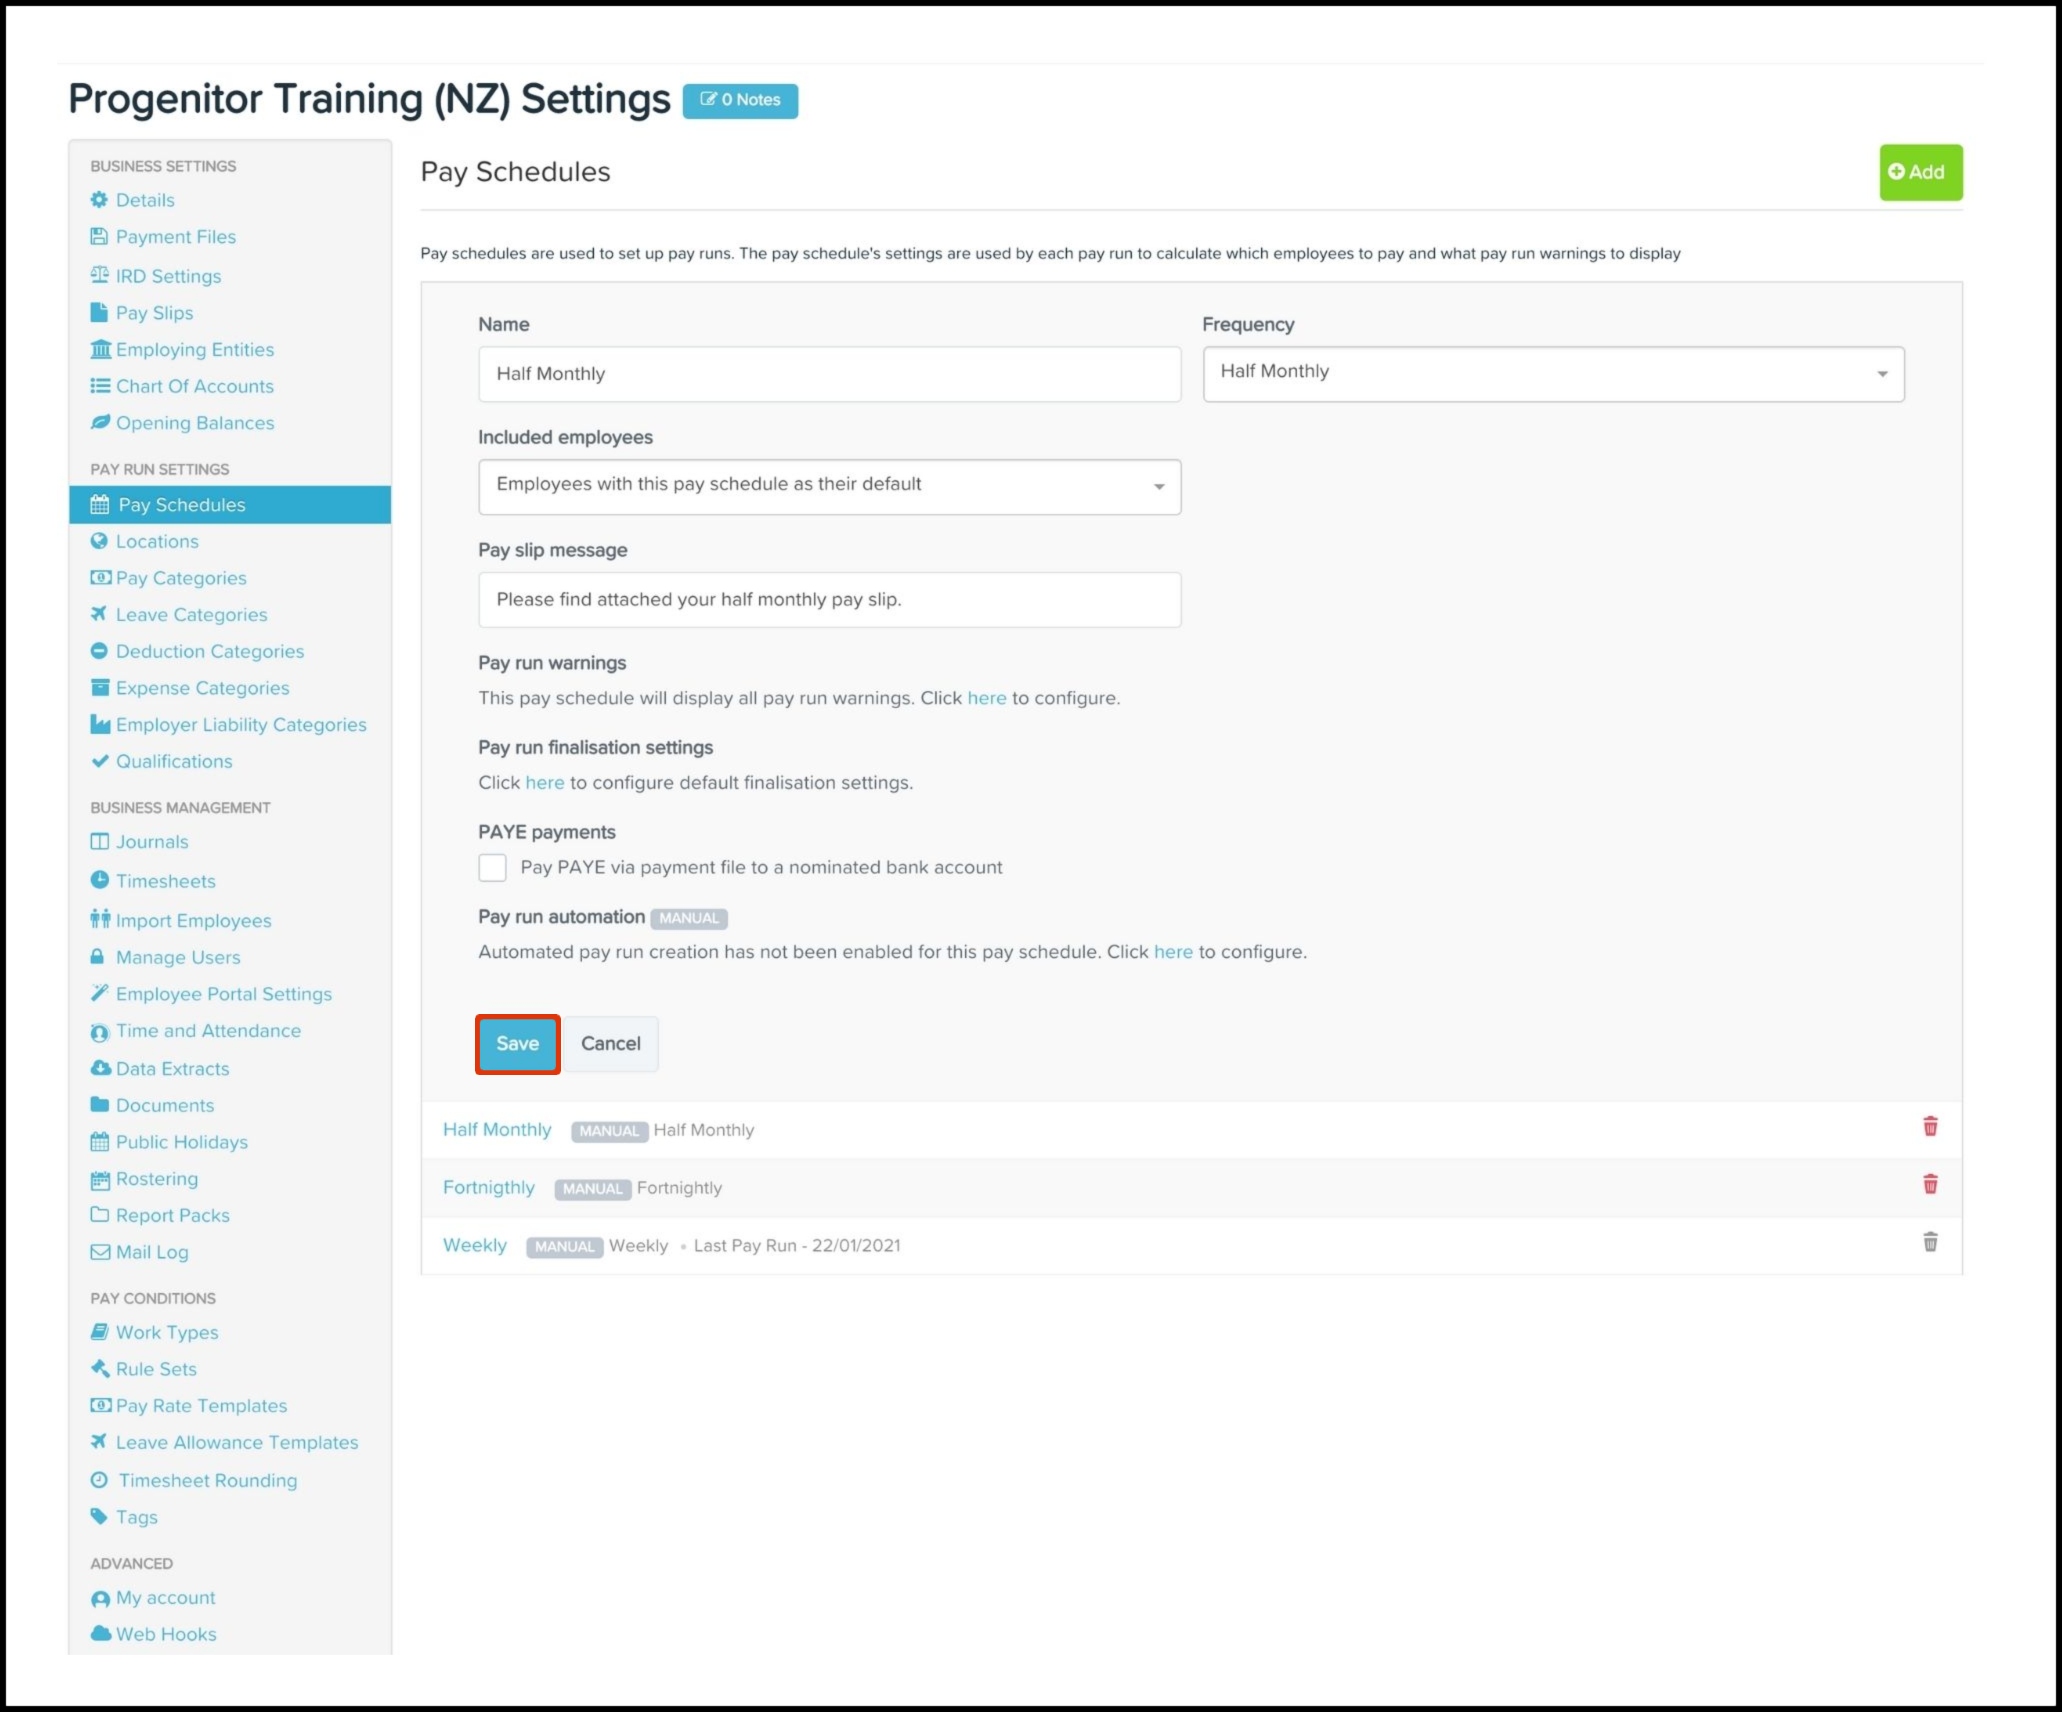
Task: Click the airplane icon beside Leave Categories
Action: pyautogui.click(x=99, y=614)
